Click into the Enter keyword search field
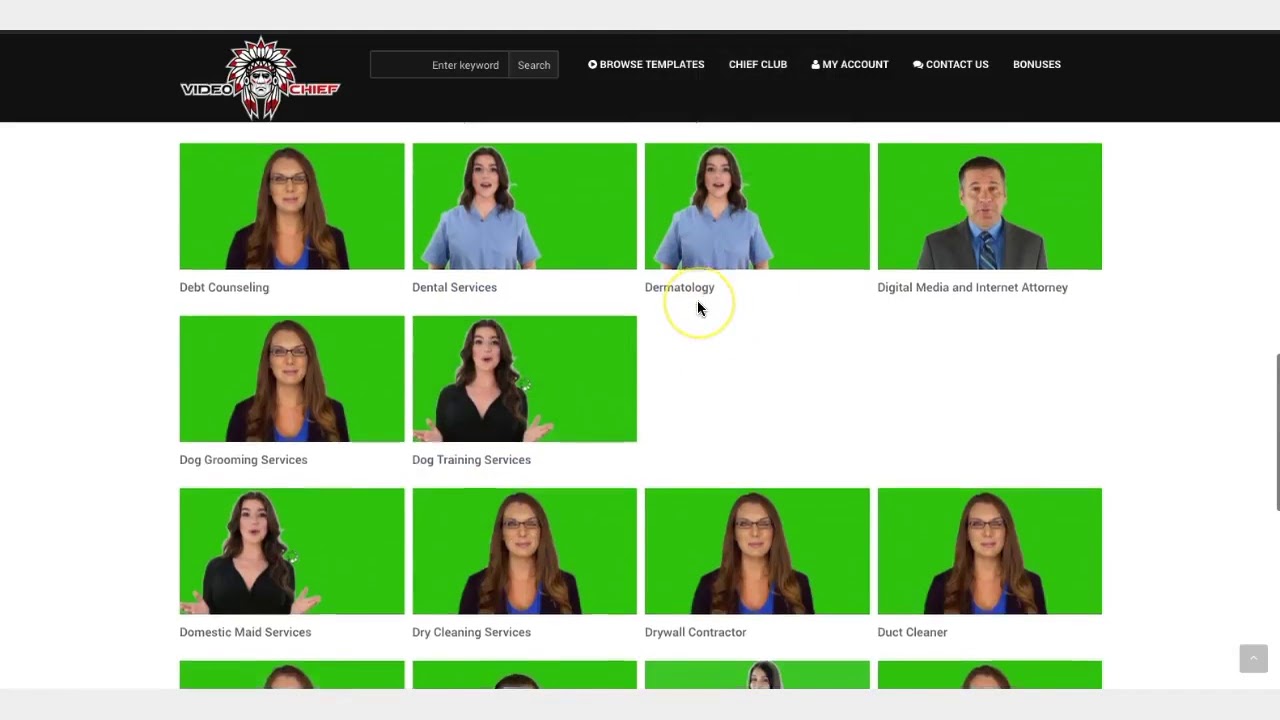Screen dimensions: 1280x720 coord(439,65)
